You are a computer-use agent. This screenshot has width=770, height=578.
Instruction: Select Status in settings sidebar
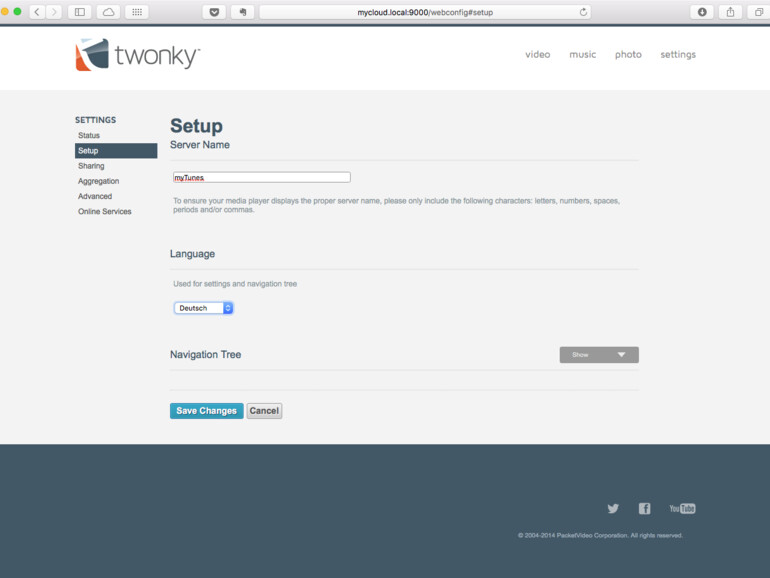click(89, 135)
